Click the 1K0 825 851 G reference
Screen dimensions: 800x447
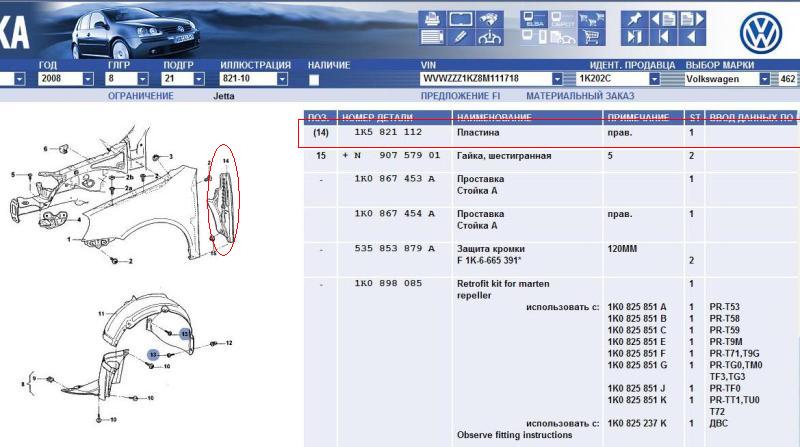coord(637,365)
